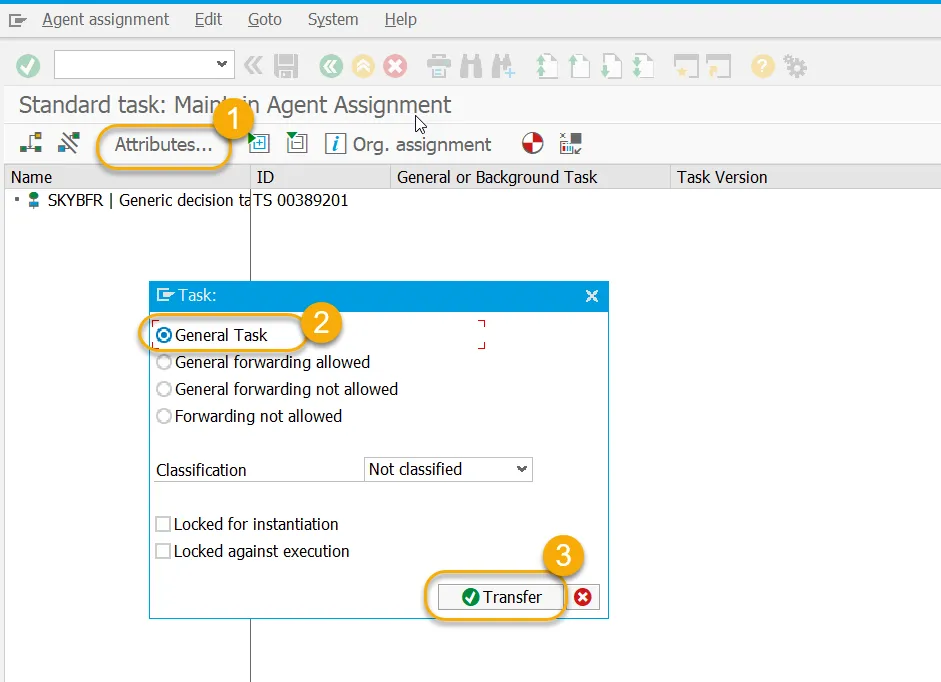The image size is (941, 682).
Task: Check Locked for instantiation
Action: (x=163, y=524)
